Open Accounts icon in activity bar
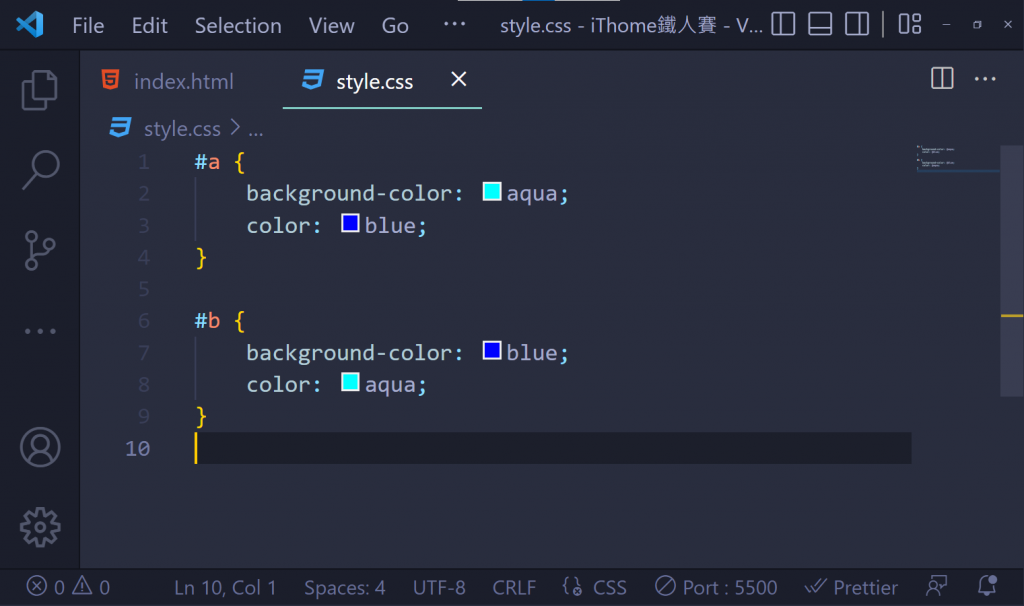The height and width of the screenshot is (606, 1024). 40,448
